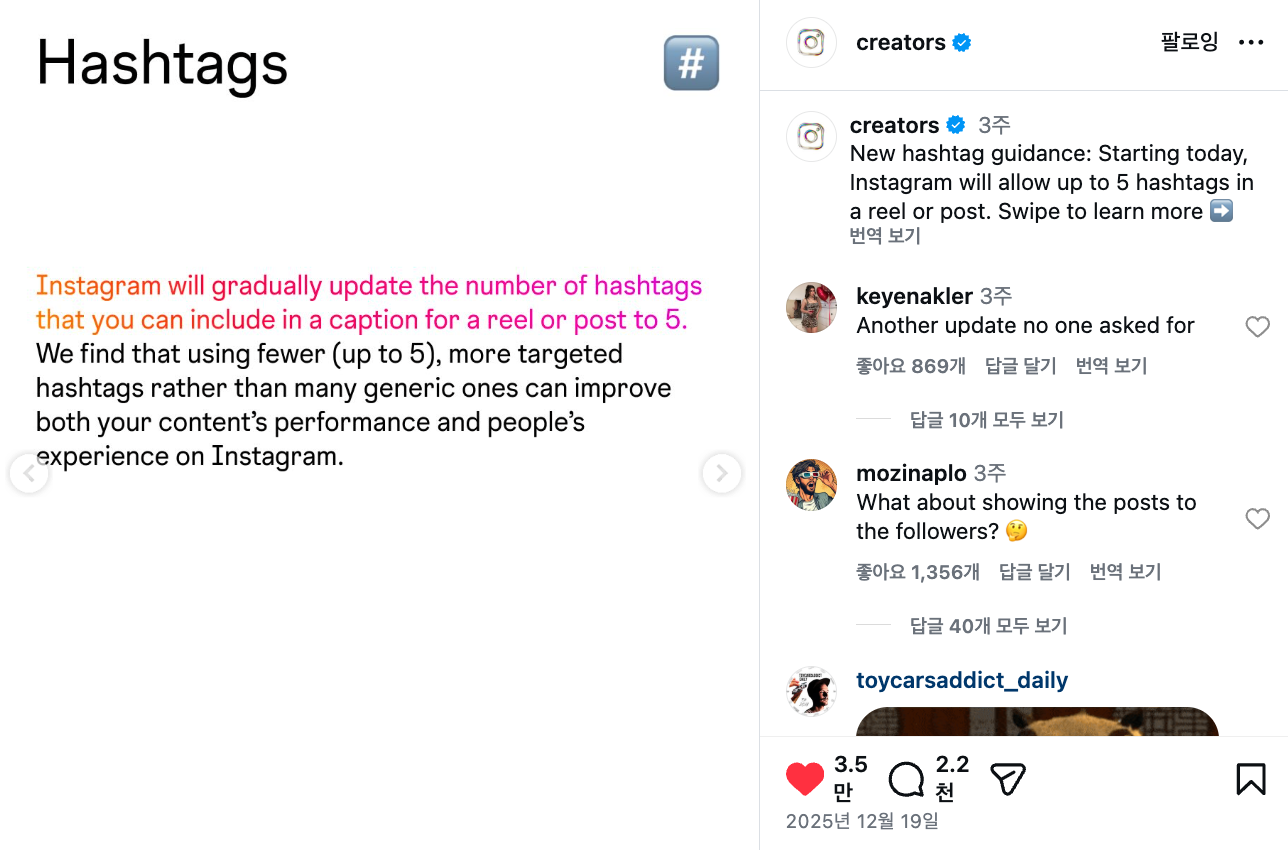This screenshot has width=1288, height=850.
Task: Click 답글 달기 under keyenakler's comment
Action: click(1019, 365)
